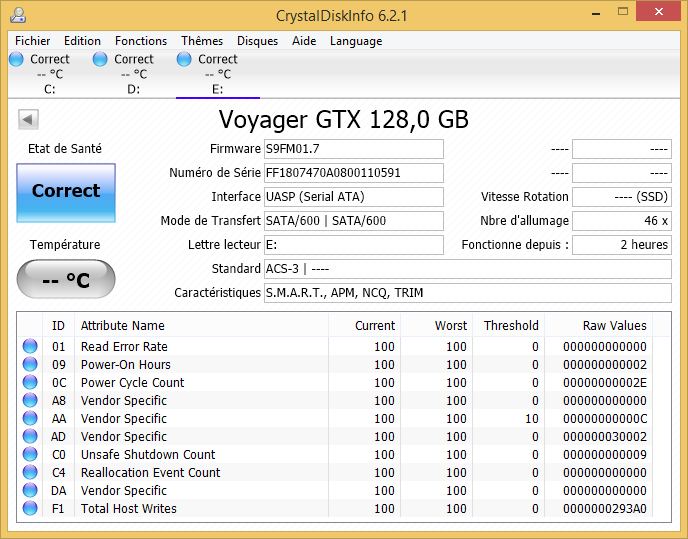The image size is (688, 539).
Task: Click the Firmware value field
Action: click(x=353, y=149)
